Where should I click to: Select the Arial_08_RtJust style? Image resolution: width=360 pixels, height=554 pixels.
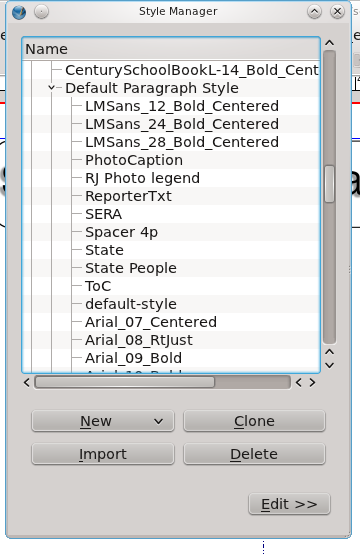click(139, 340)
